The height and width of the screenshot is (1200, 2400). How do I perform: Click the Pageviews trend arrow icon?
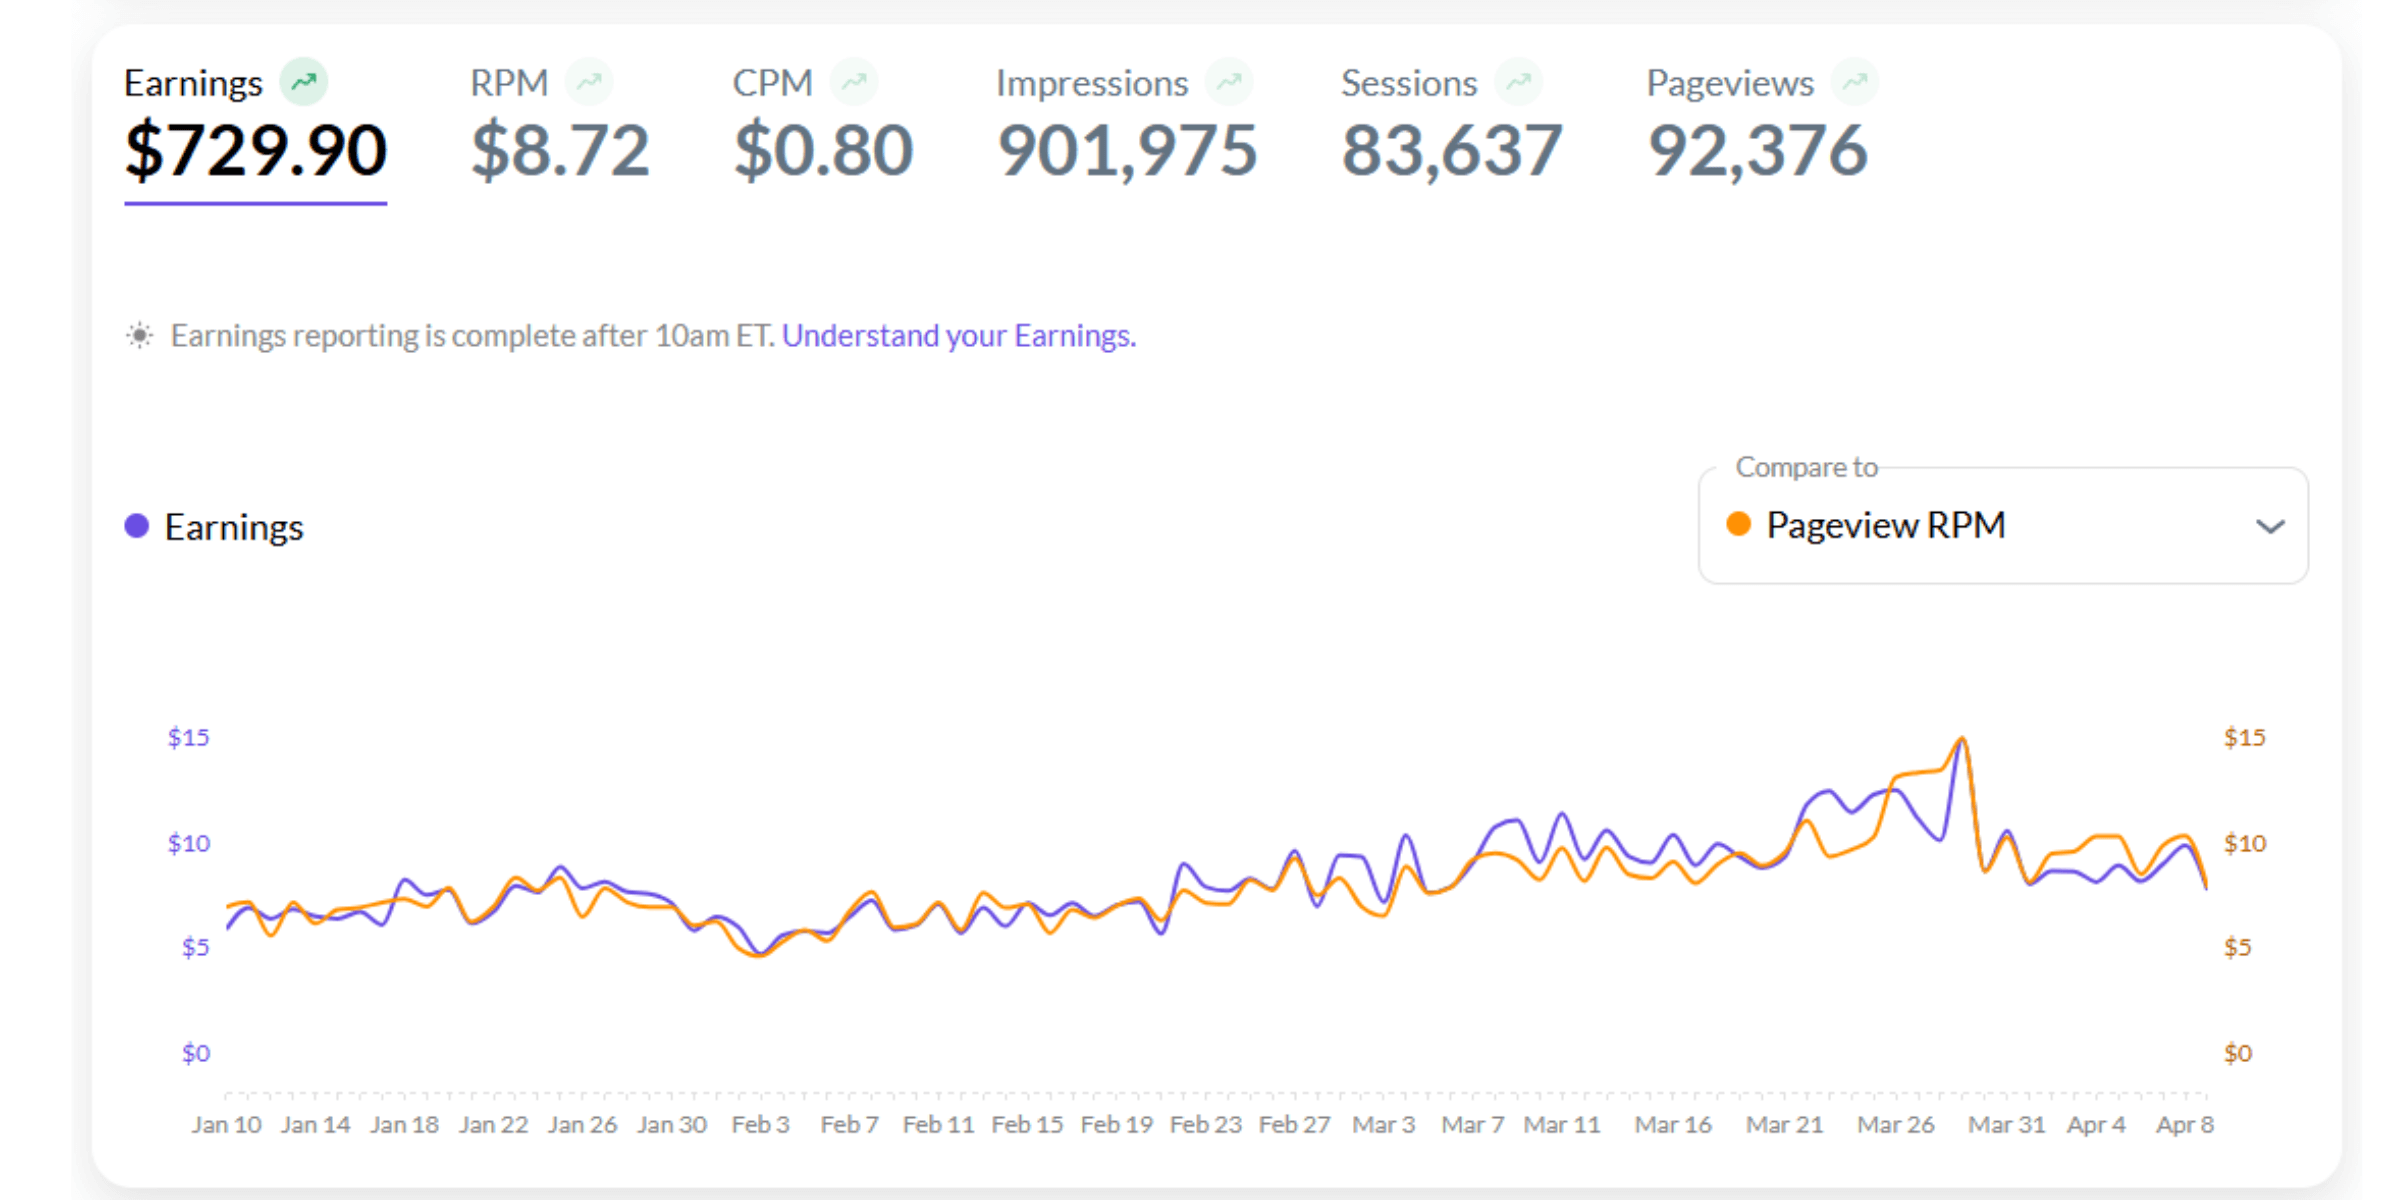click(1855, 81)
